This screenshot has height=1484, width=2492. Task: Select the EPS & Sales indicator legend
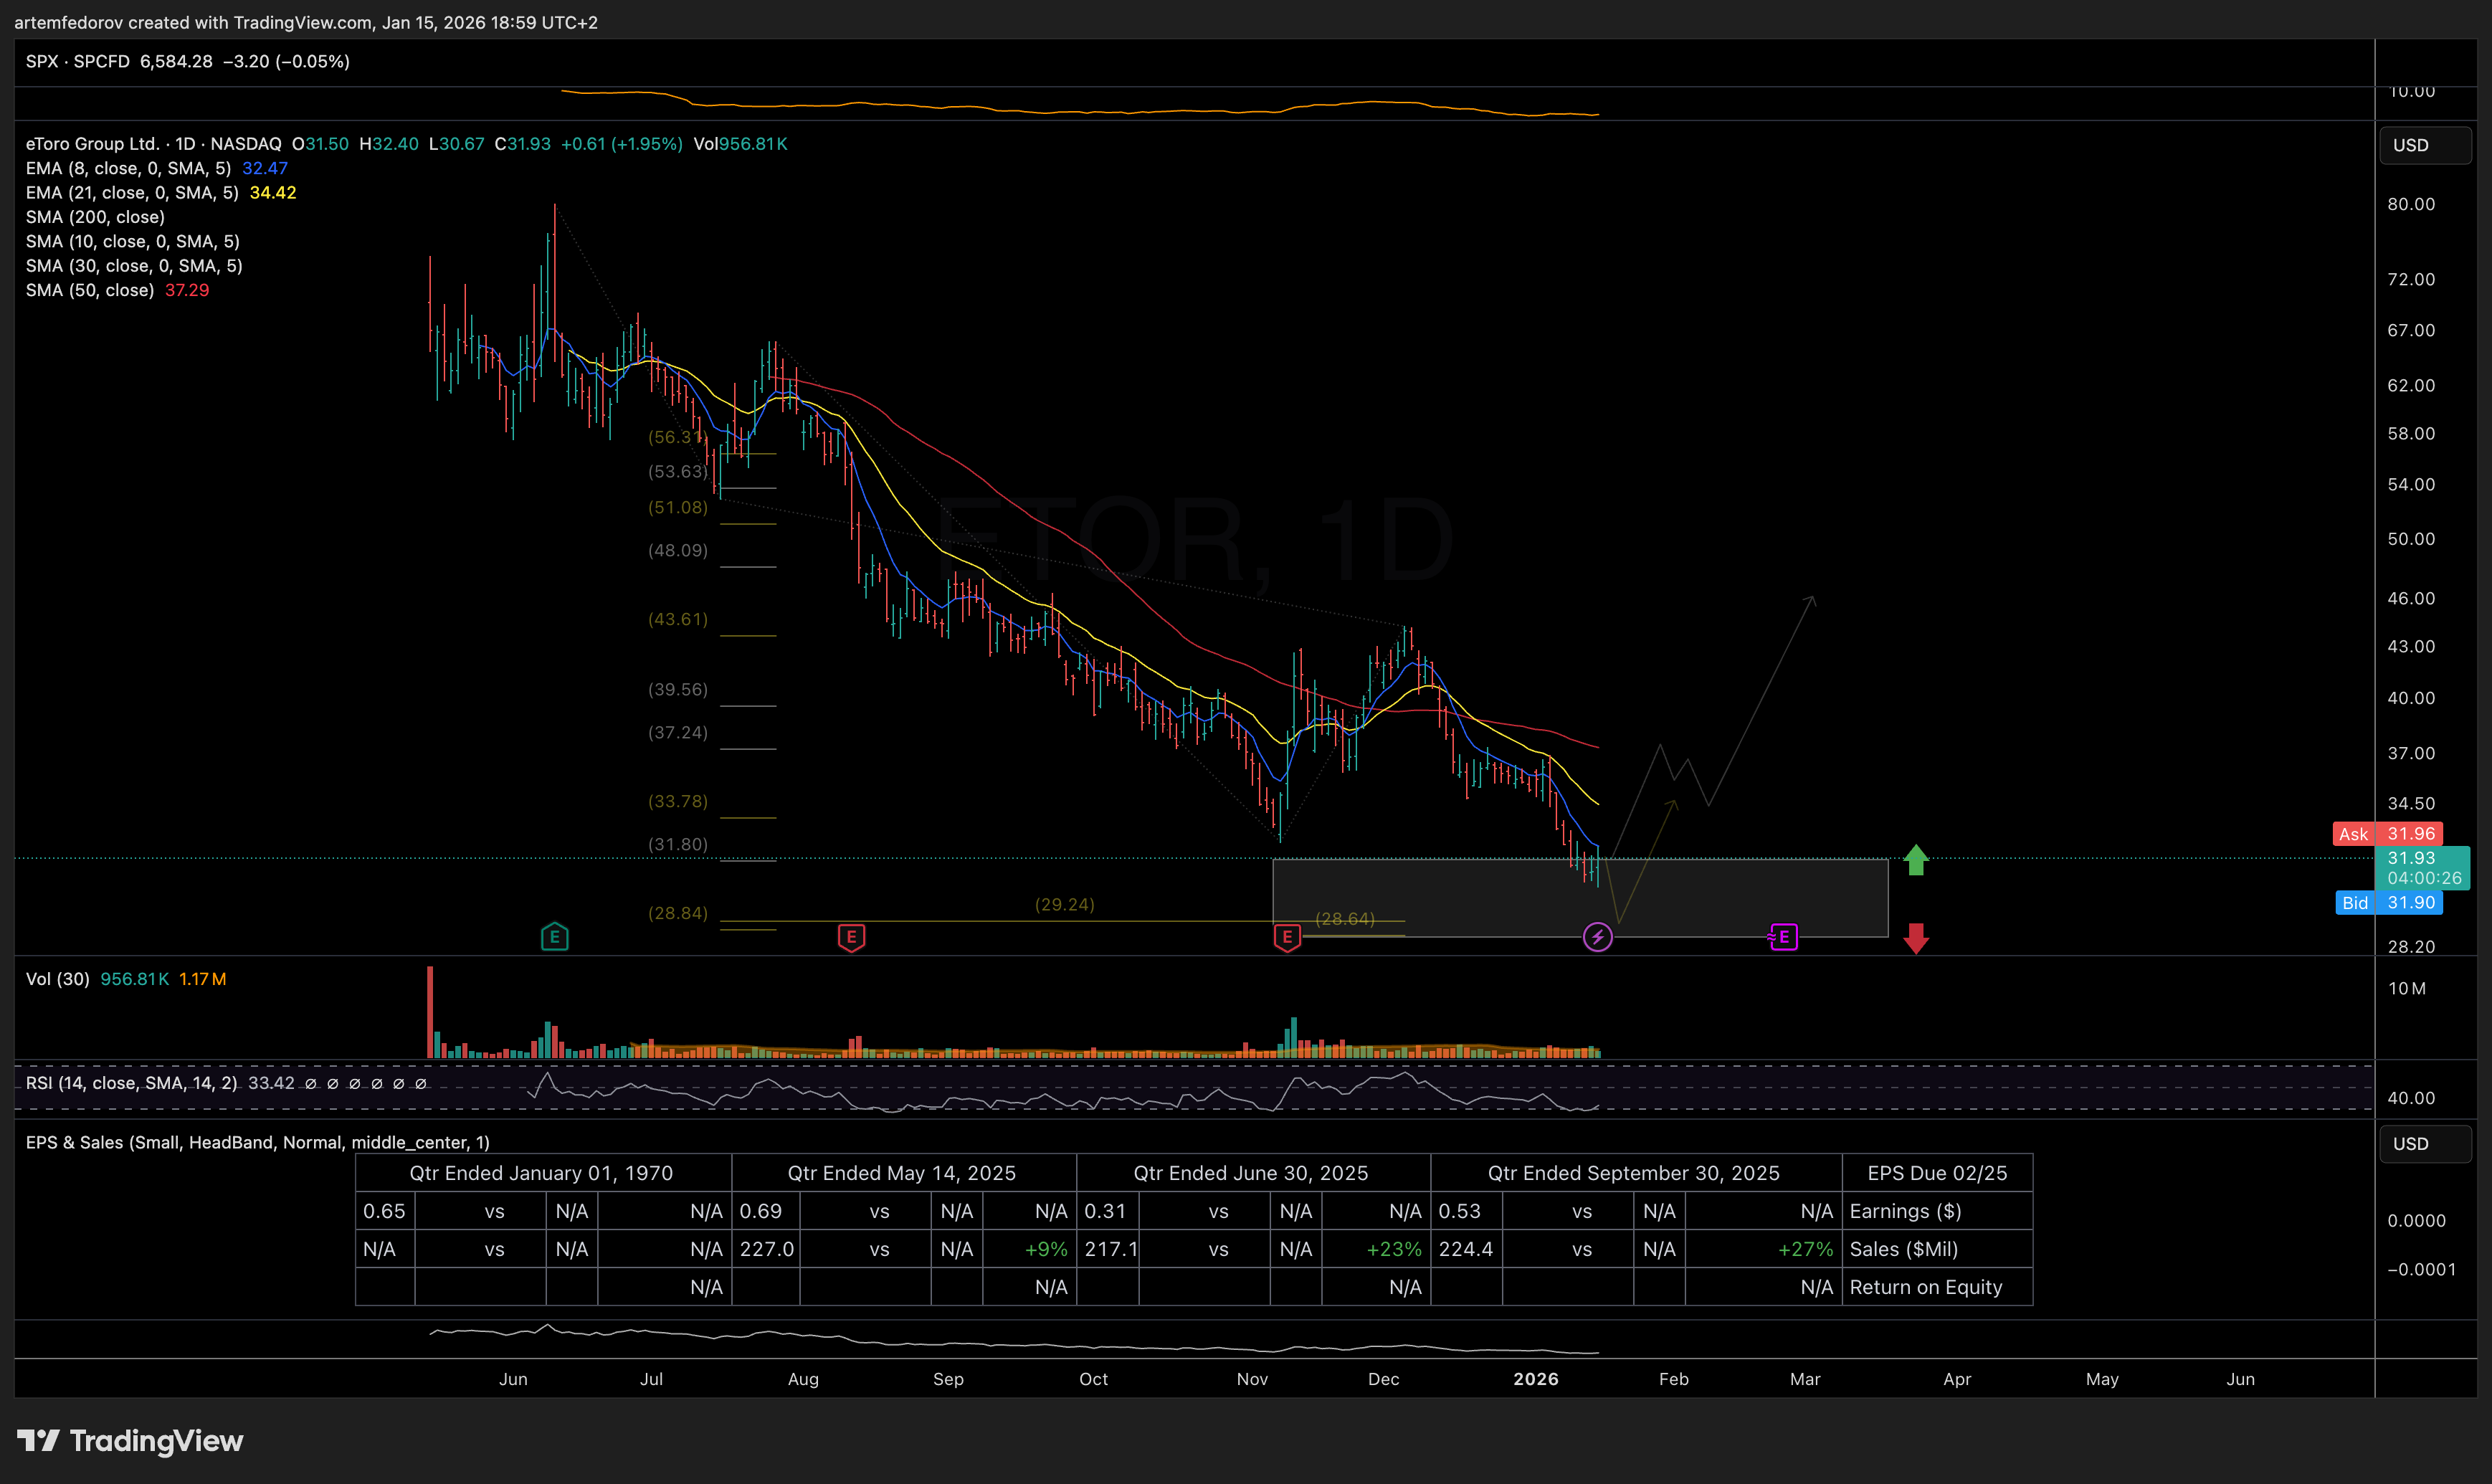(x=257, y=1142)
